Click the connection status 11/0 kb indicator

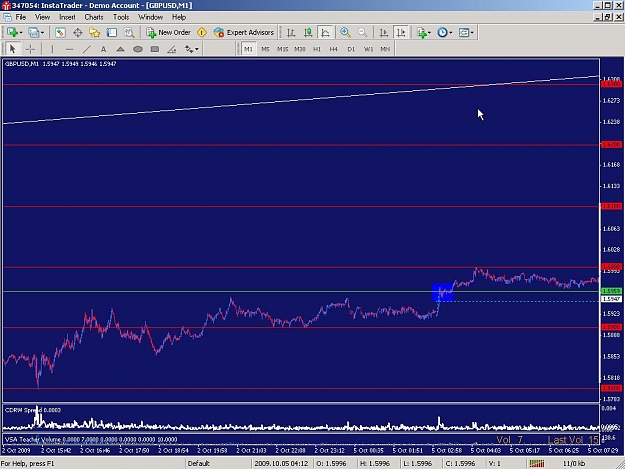coord(574,463)
